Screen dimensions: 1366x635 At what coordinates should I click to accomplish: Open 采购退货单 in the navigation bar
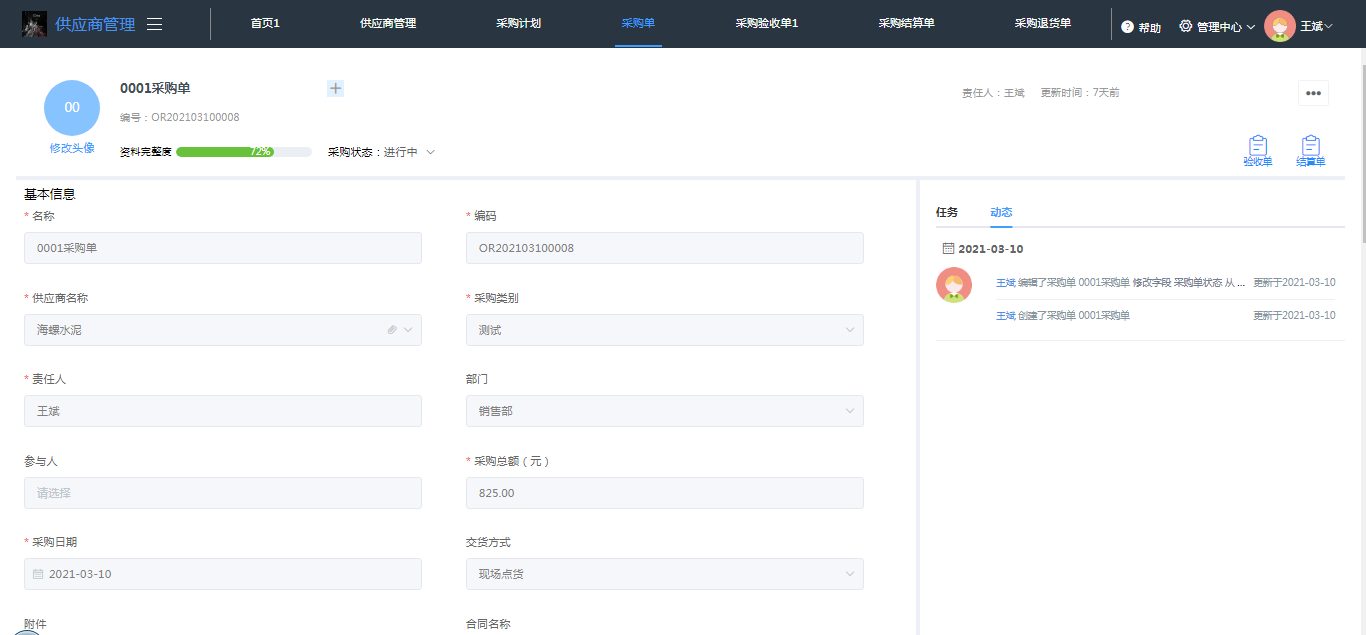click(x=1043, y=23)
